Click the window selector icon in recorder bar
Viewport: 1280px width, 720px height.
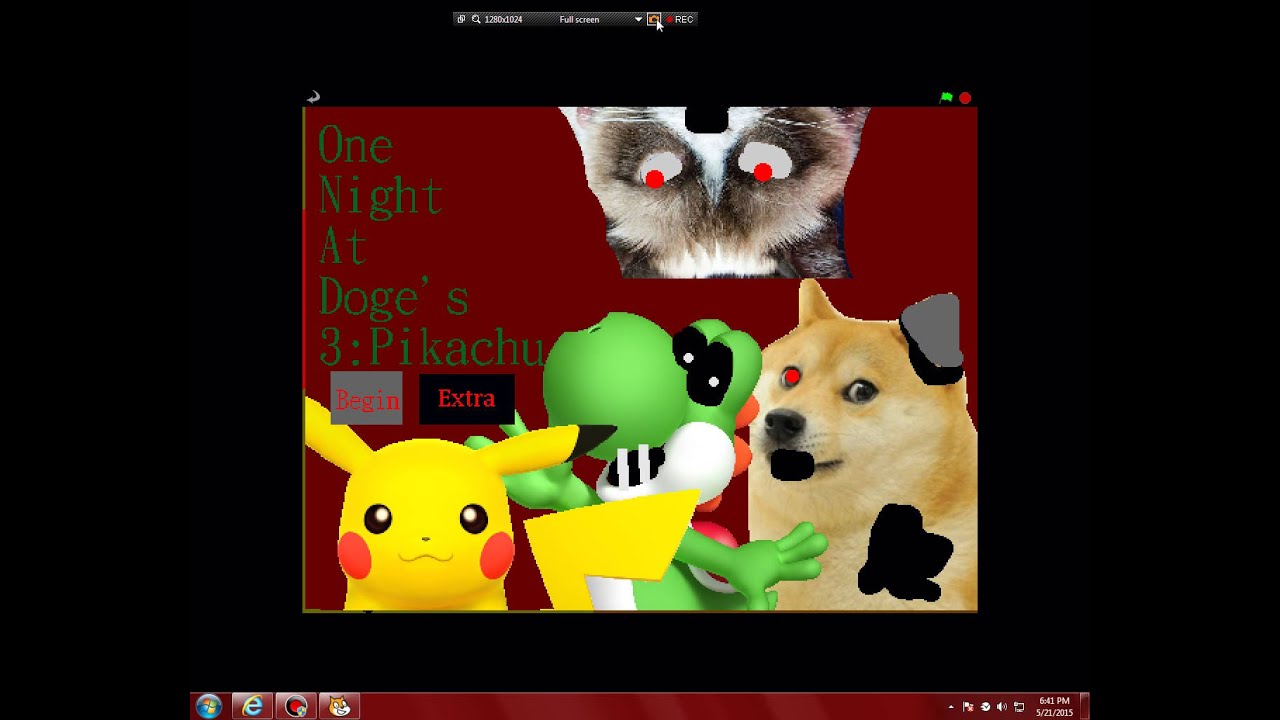point(461,19)
